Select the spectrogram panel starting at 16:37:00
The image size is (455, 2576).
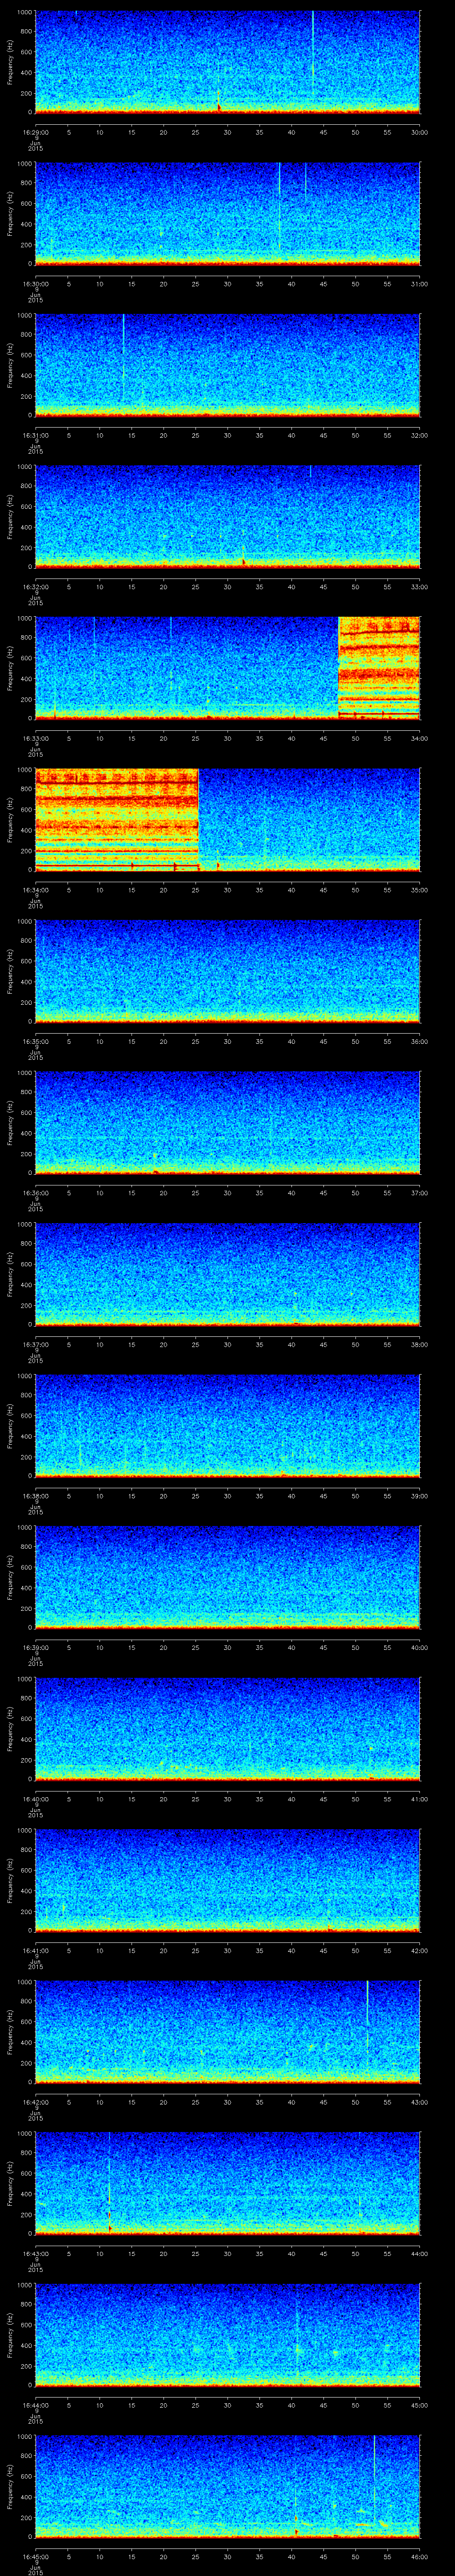(x=227, y=1274)
